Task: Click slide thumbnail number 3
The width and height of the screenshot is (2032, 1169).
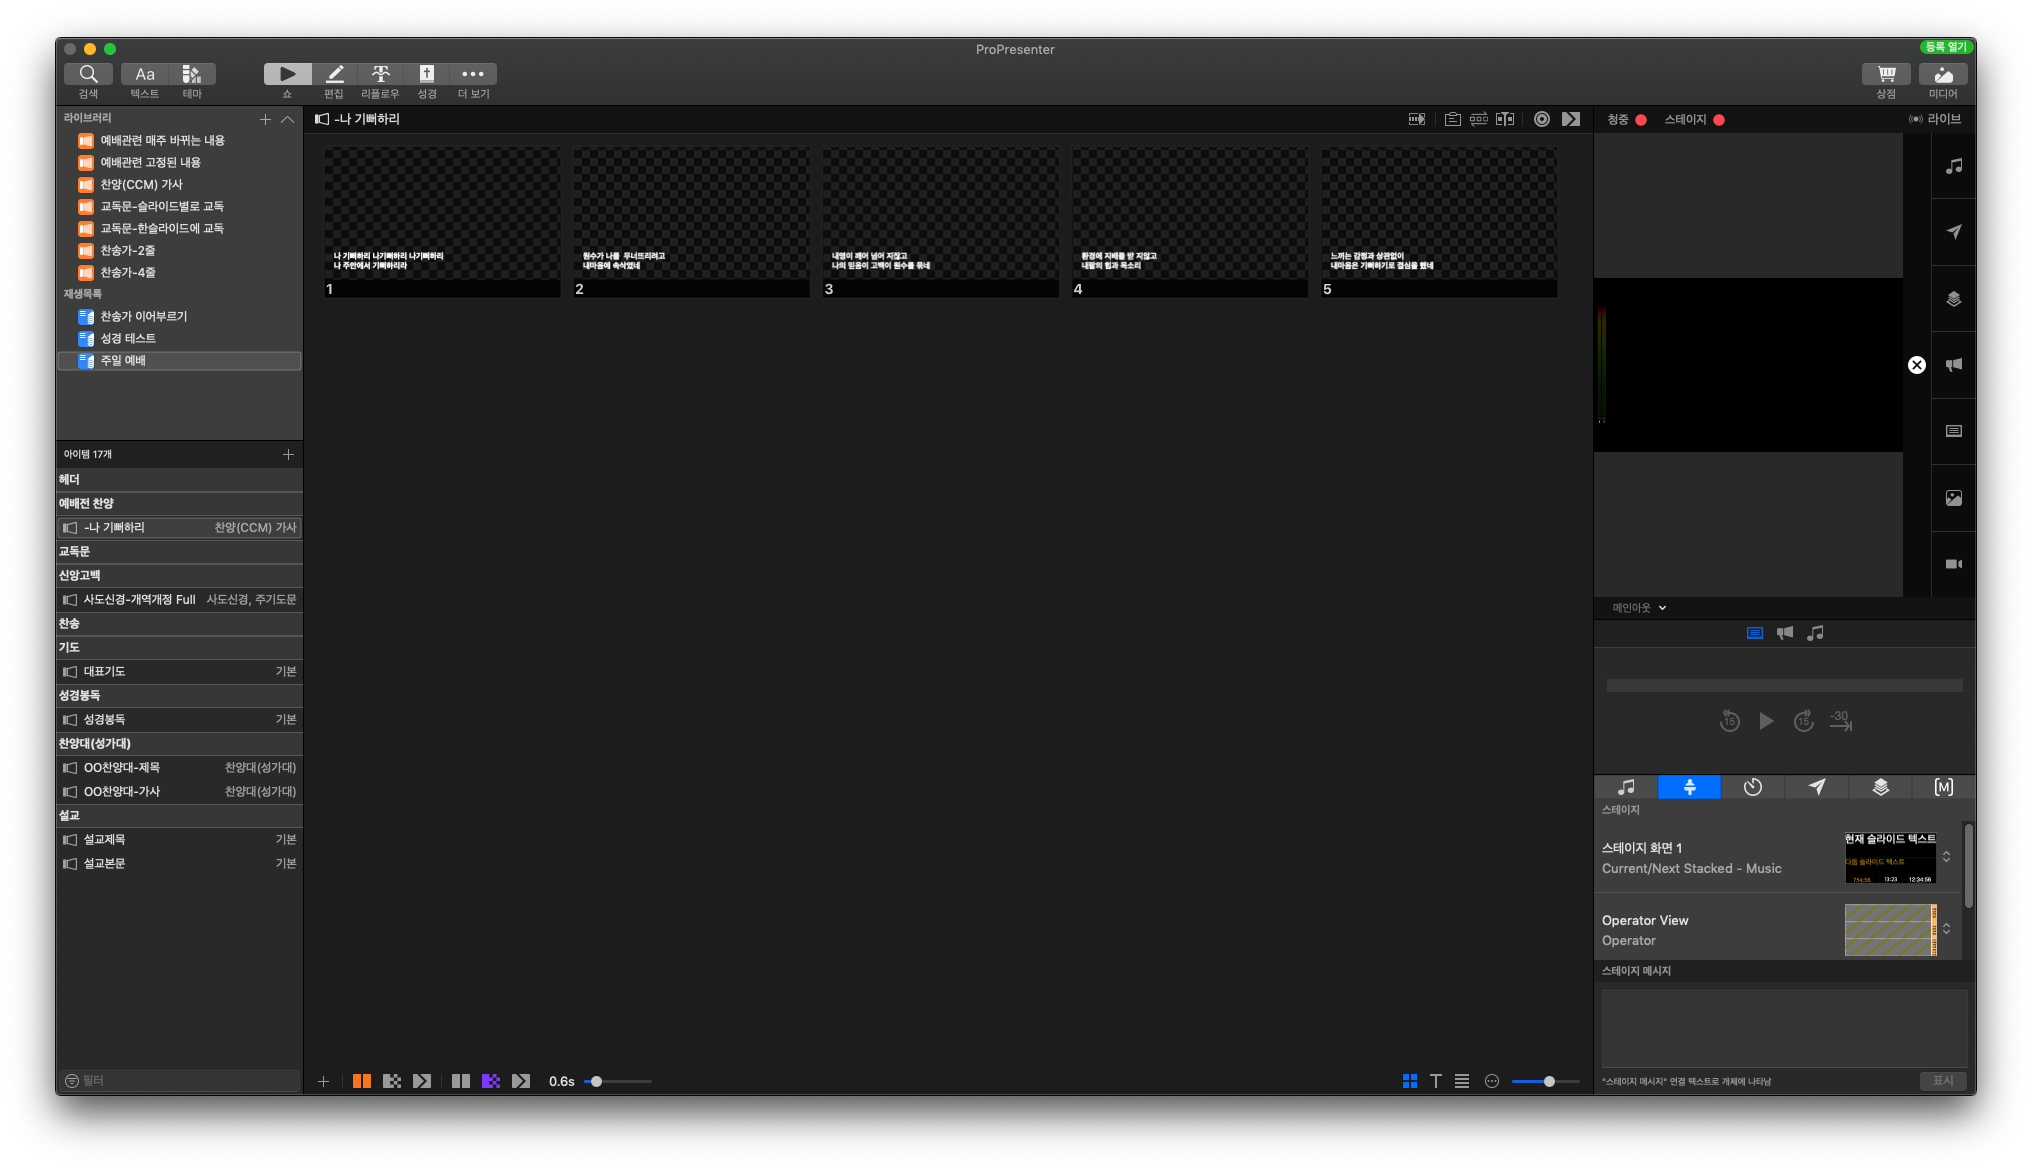Action: 940,222
